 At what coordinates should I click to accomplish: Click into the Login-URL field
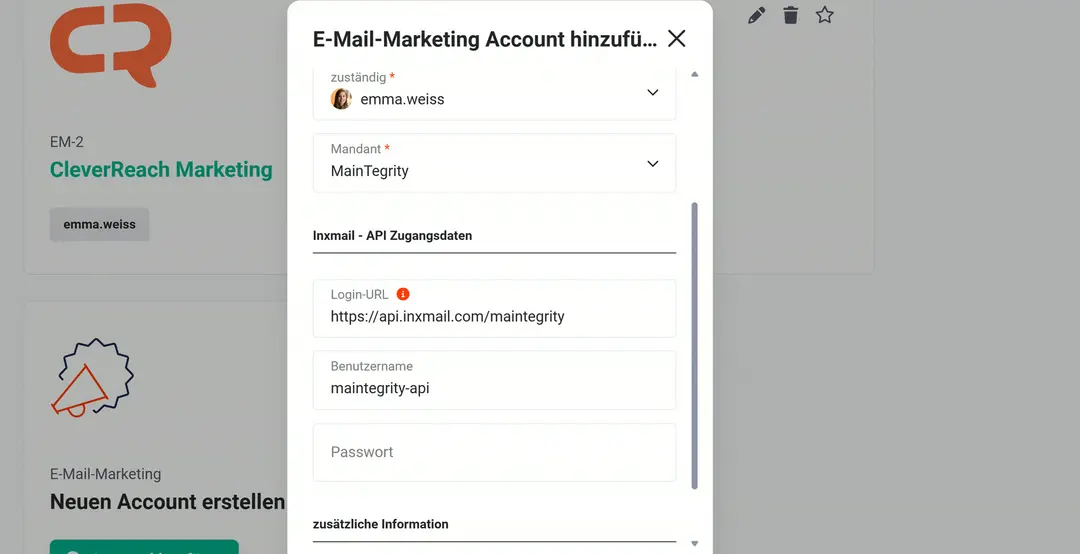(495, 308)
